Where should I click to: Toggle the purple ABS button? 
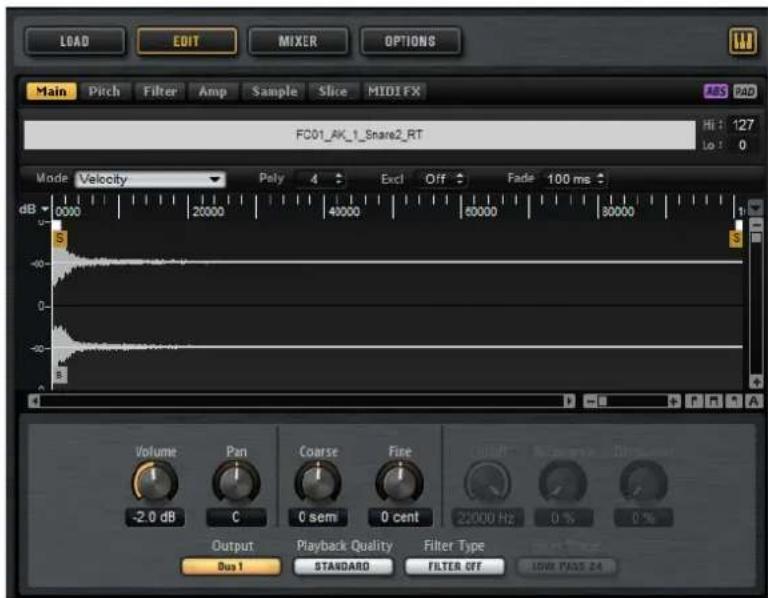point(716,92)
